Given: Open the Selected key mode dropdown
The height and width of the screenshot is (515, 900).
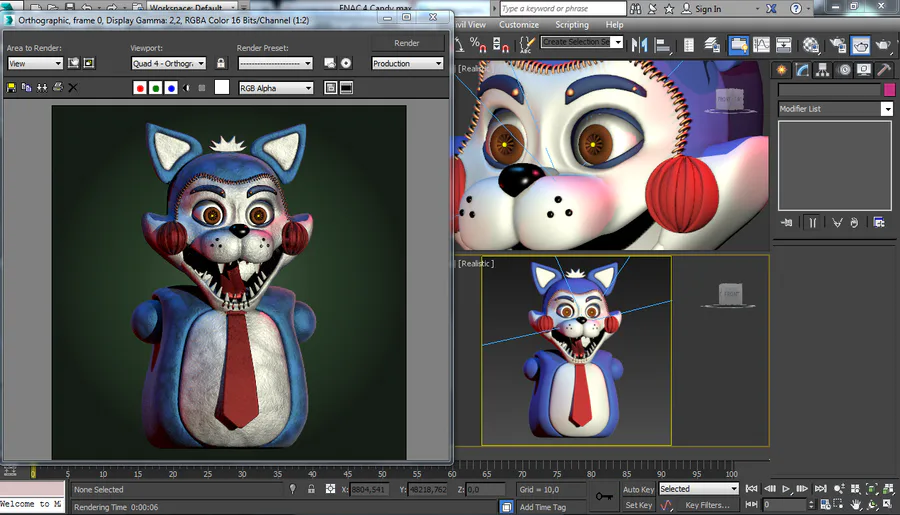Looking at the screenshot, I should pyautogui.click(x=699, y=489).
